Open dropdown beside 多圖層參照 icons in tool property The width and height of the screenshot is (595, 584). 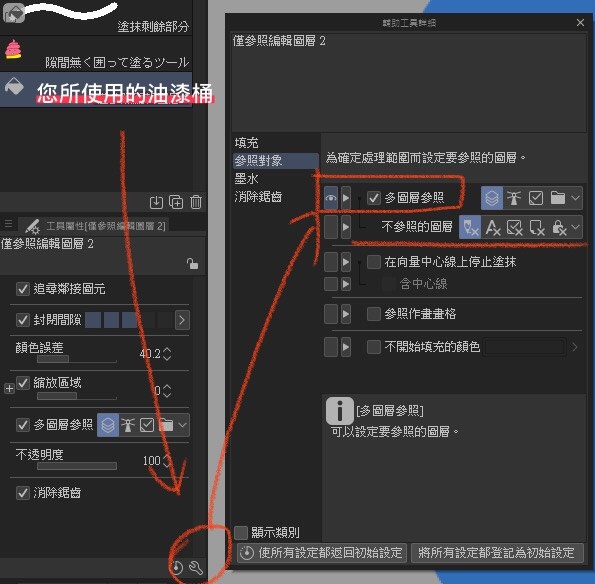(183, 425)
